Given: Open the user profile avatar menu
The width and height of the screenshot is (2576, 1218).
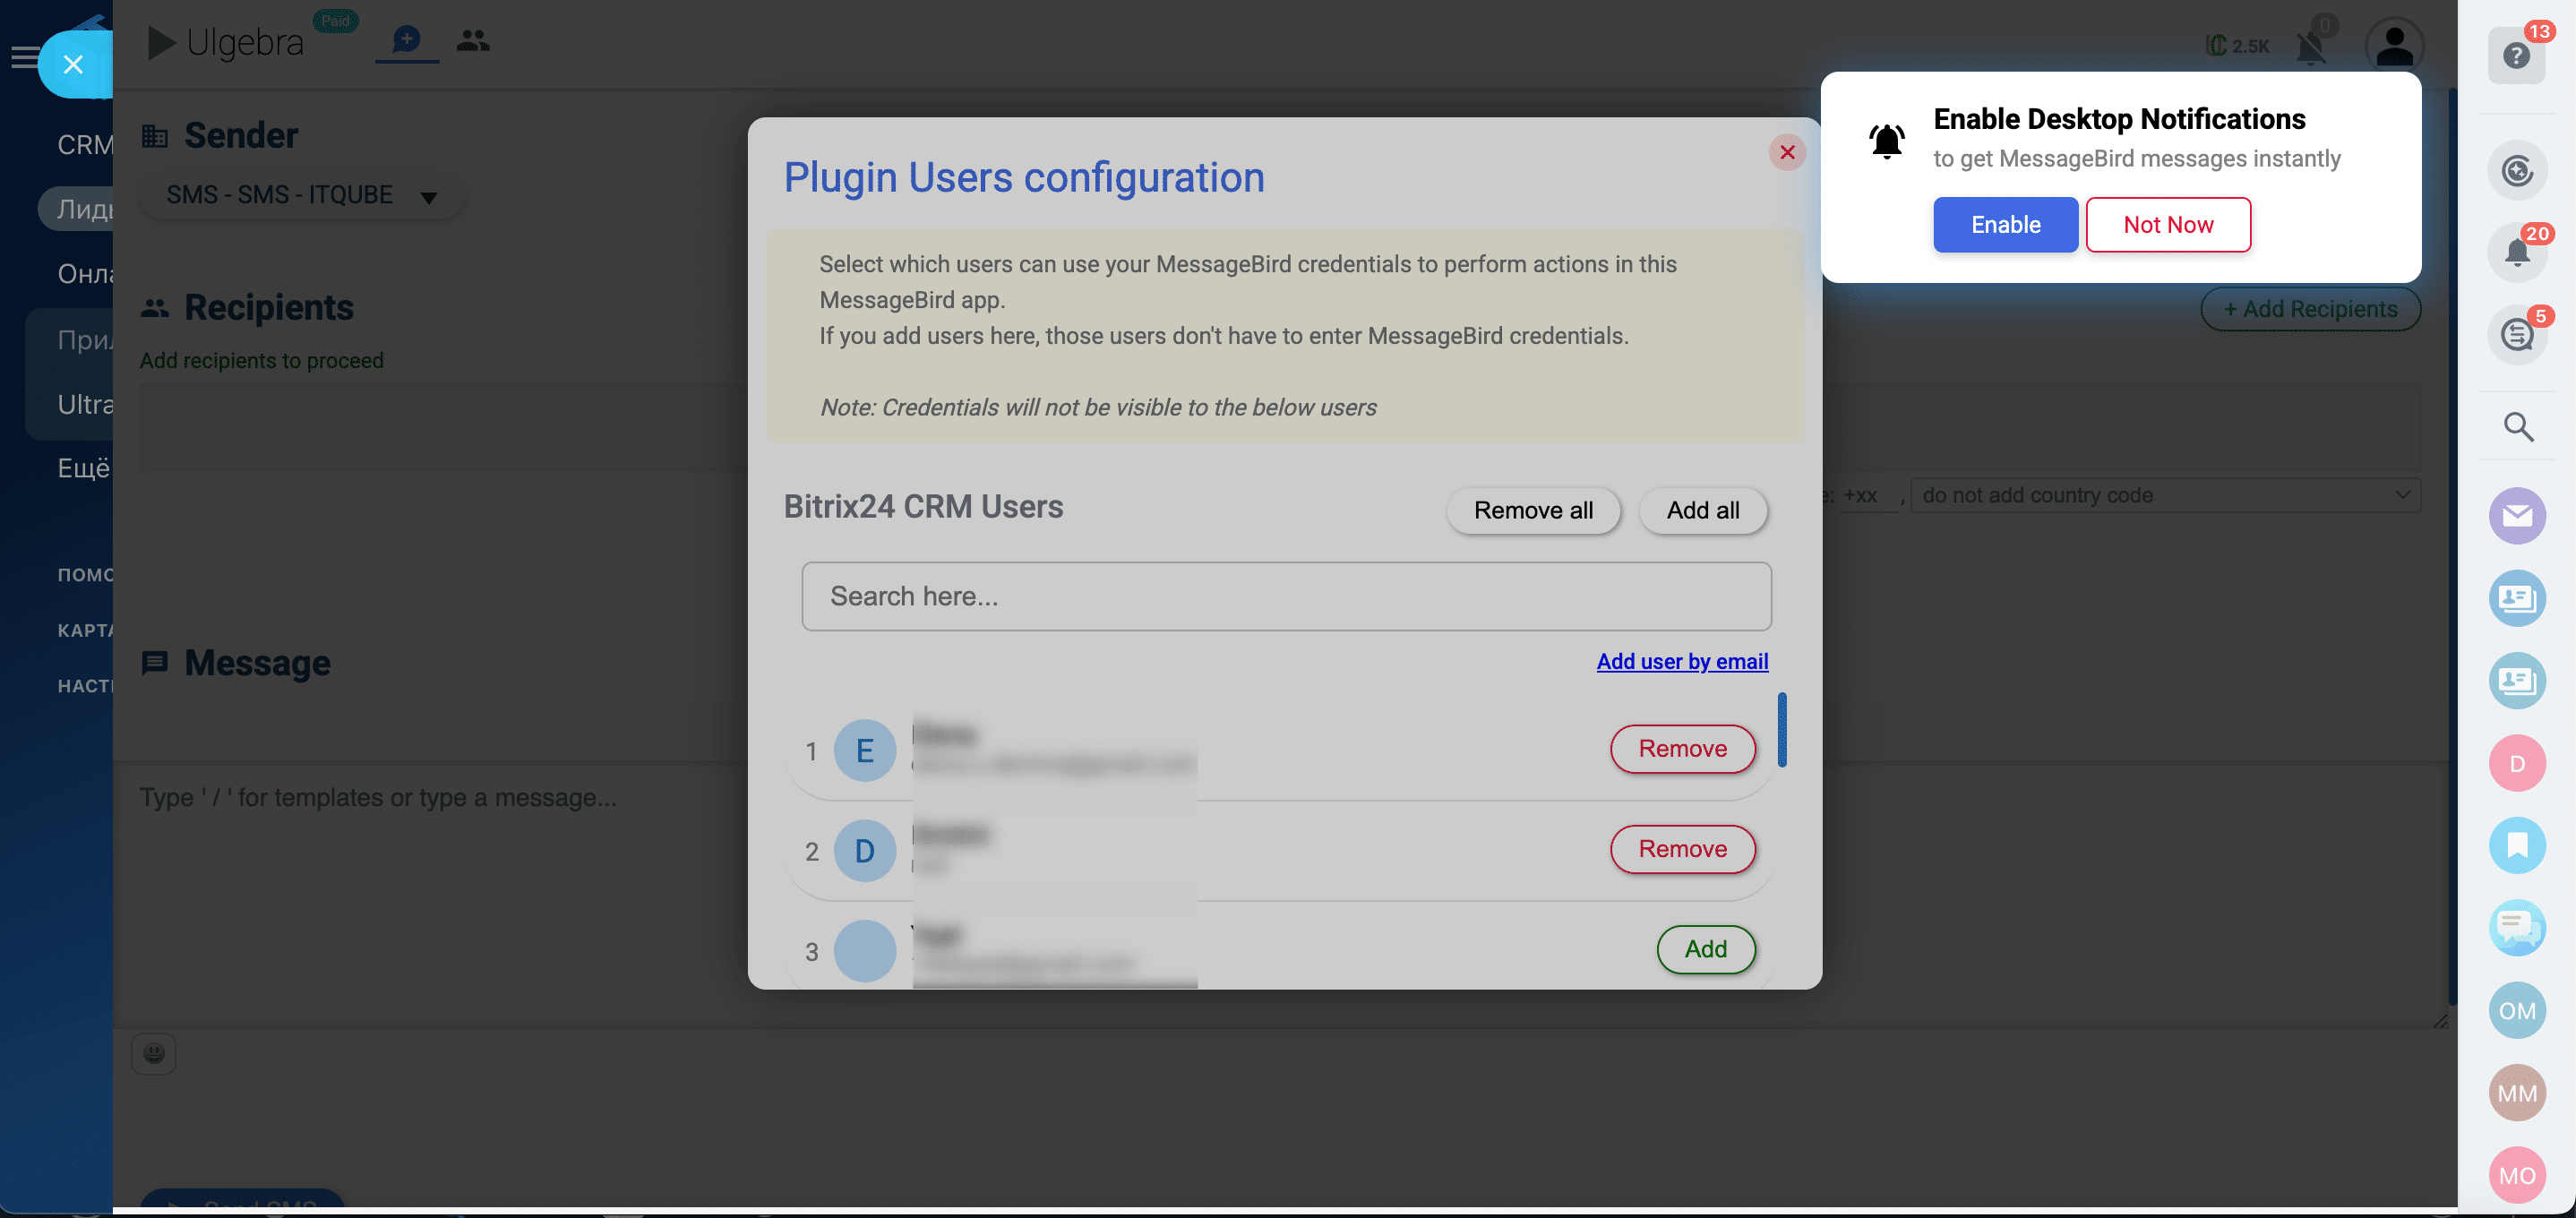Looking at the screenshot, I should point(2394,46).
